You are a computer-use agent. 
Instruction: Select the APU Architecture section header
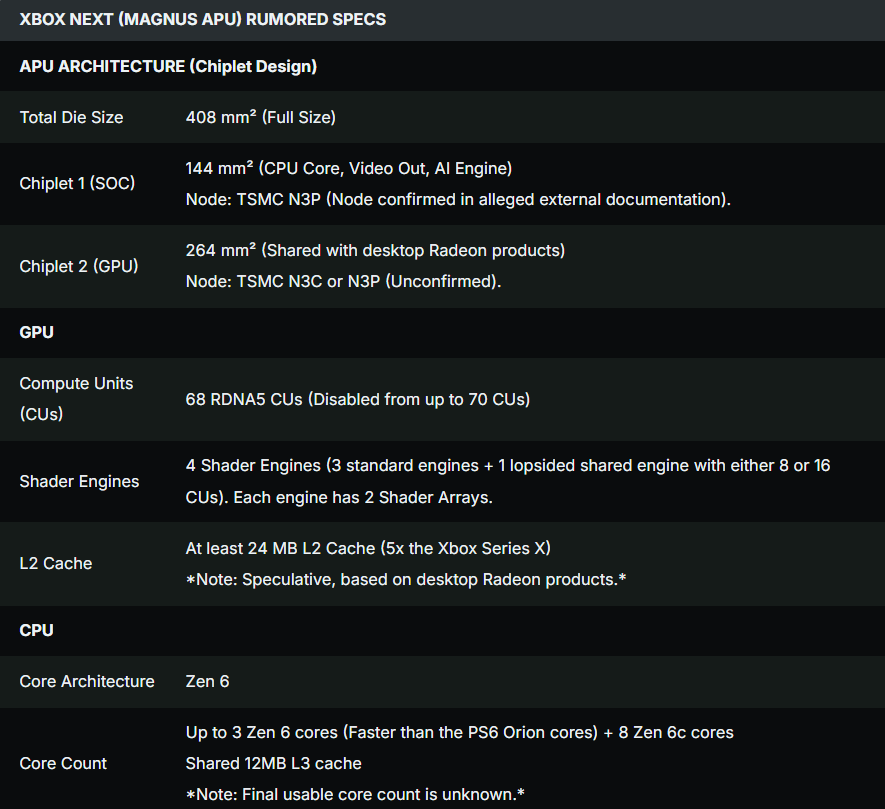[168, 67]
